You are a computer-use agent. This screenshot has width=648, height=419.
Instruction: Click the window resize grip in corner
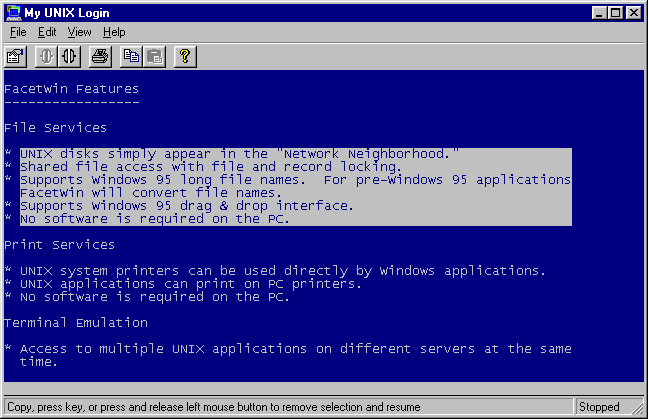[639, 410]
